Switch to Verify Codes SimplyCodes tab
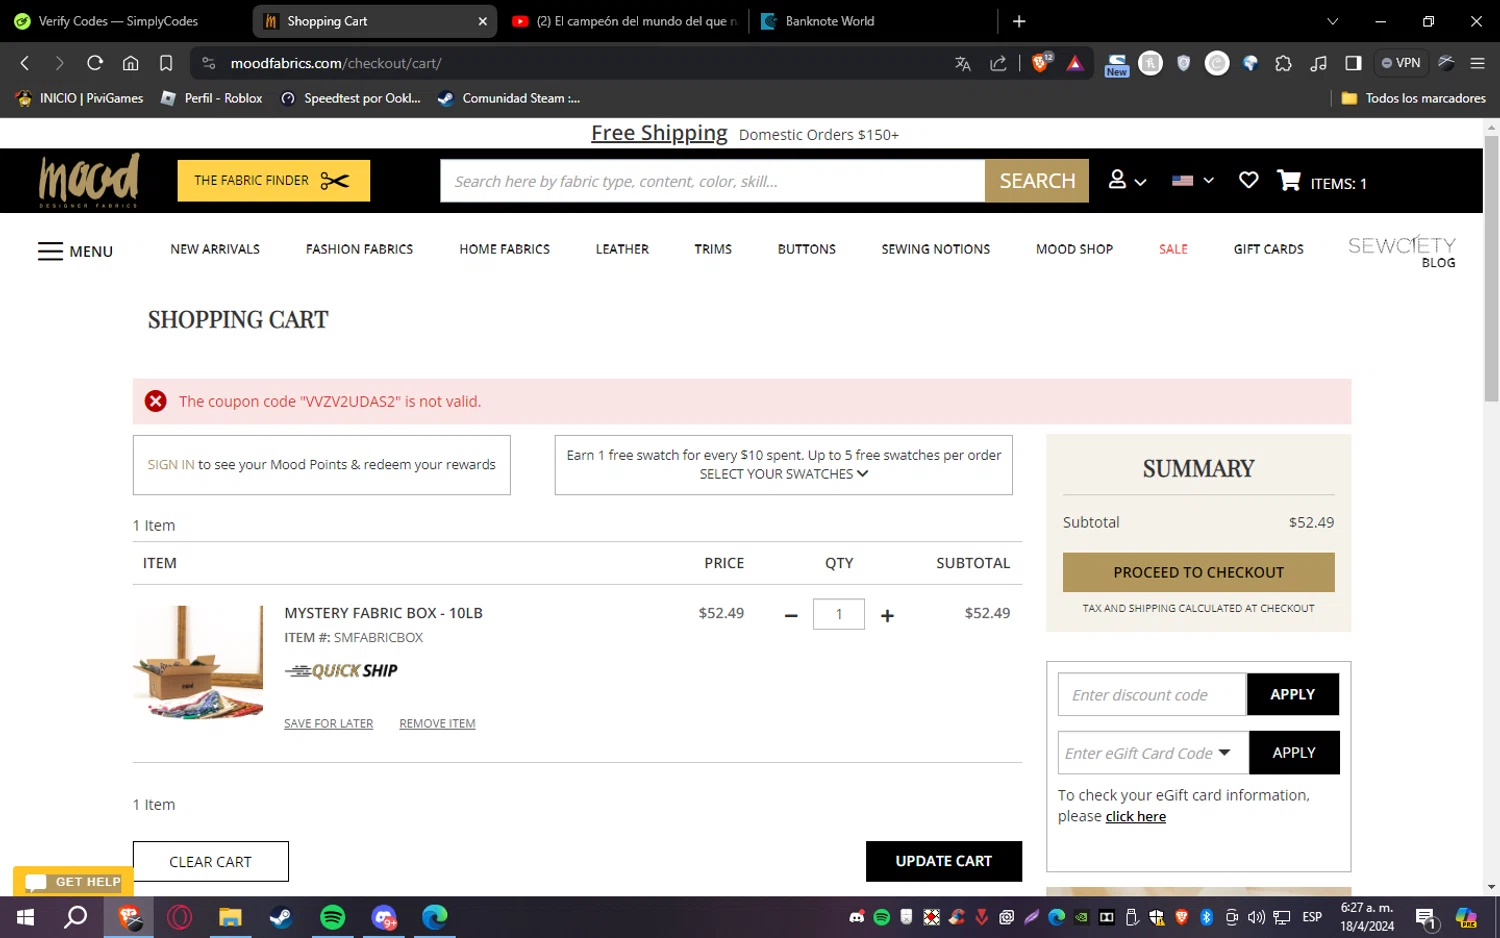The width and height of the screenshot is (1500, 938). pyautogui.click(x=124, y=21)
